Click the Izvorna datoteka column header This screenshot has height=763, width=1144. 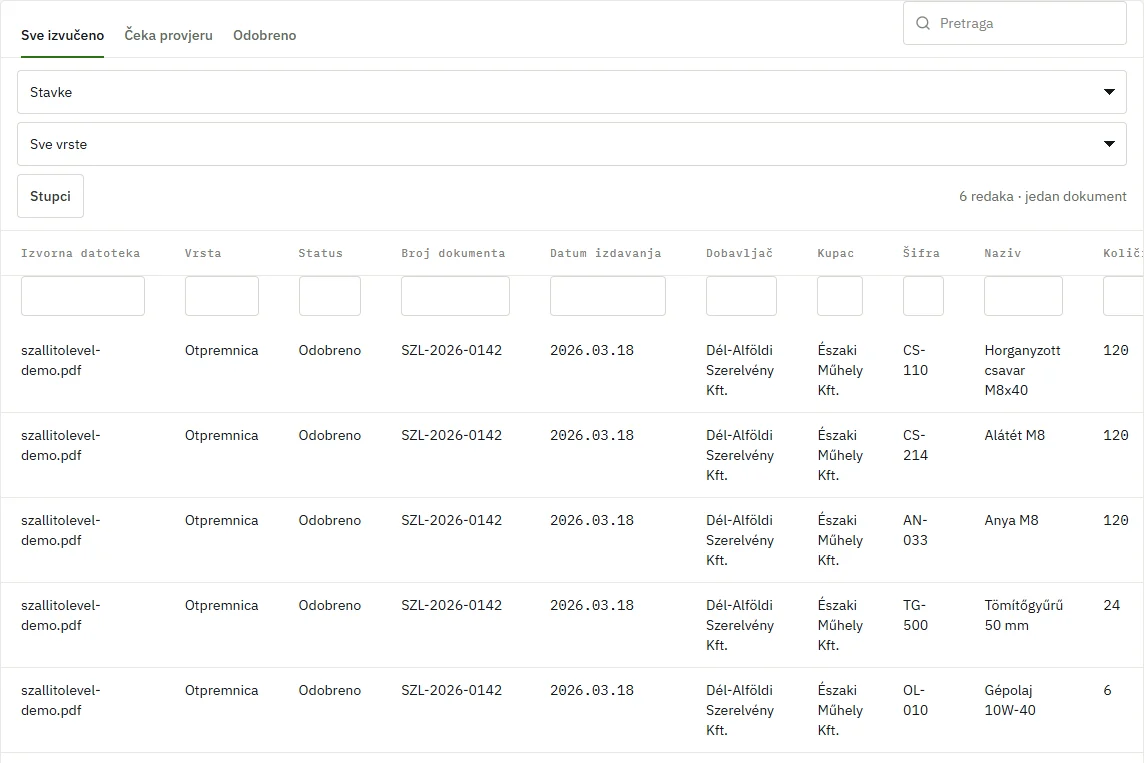80,253
